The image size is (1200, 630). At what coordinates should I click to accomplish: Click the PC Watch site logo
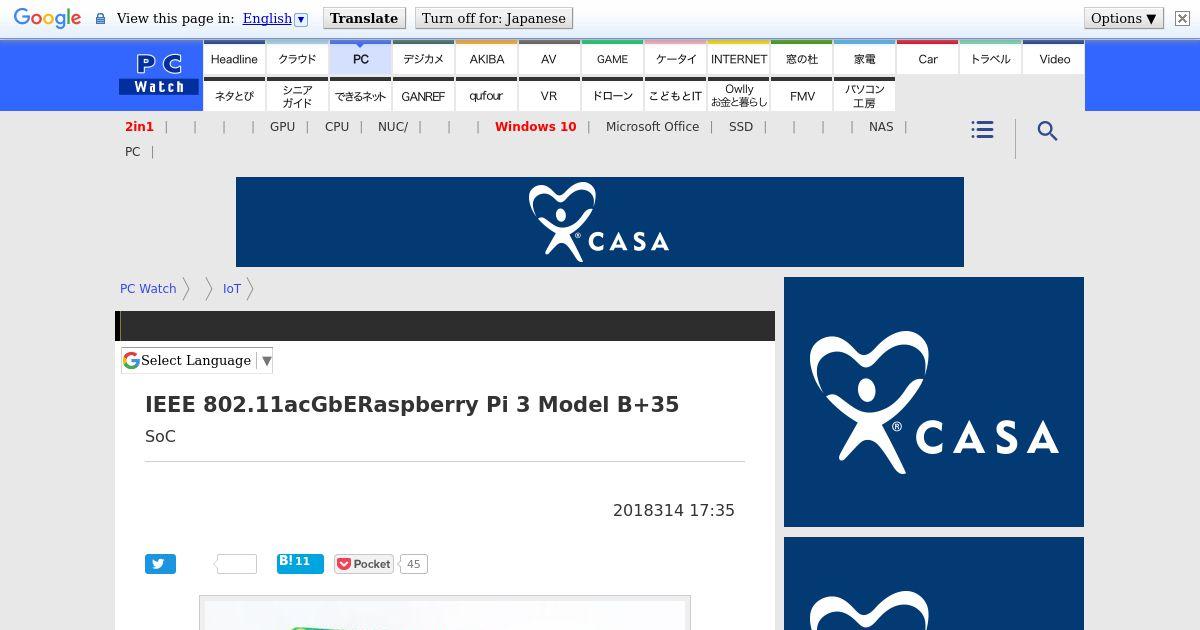159,75
